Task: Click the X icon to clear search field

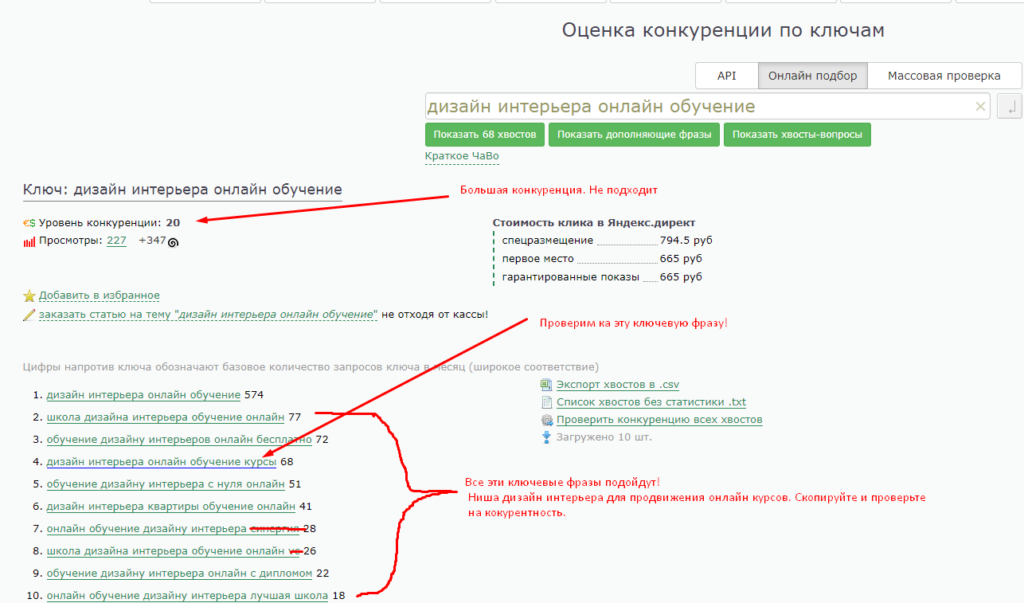Action: pos(980,107)
